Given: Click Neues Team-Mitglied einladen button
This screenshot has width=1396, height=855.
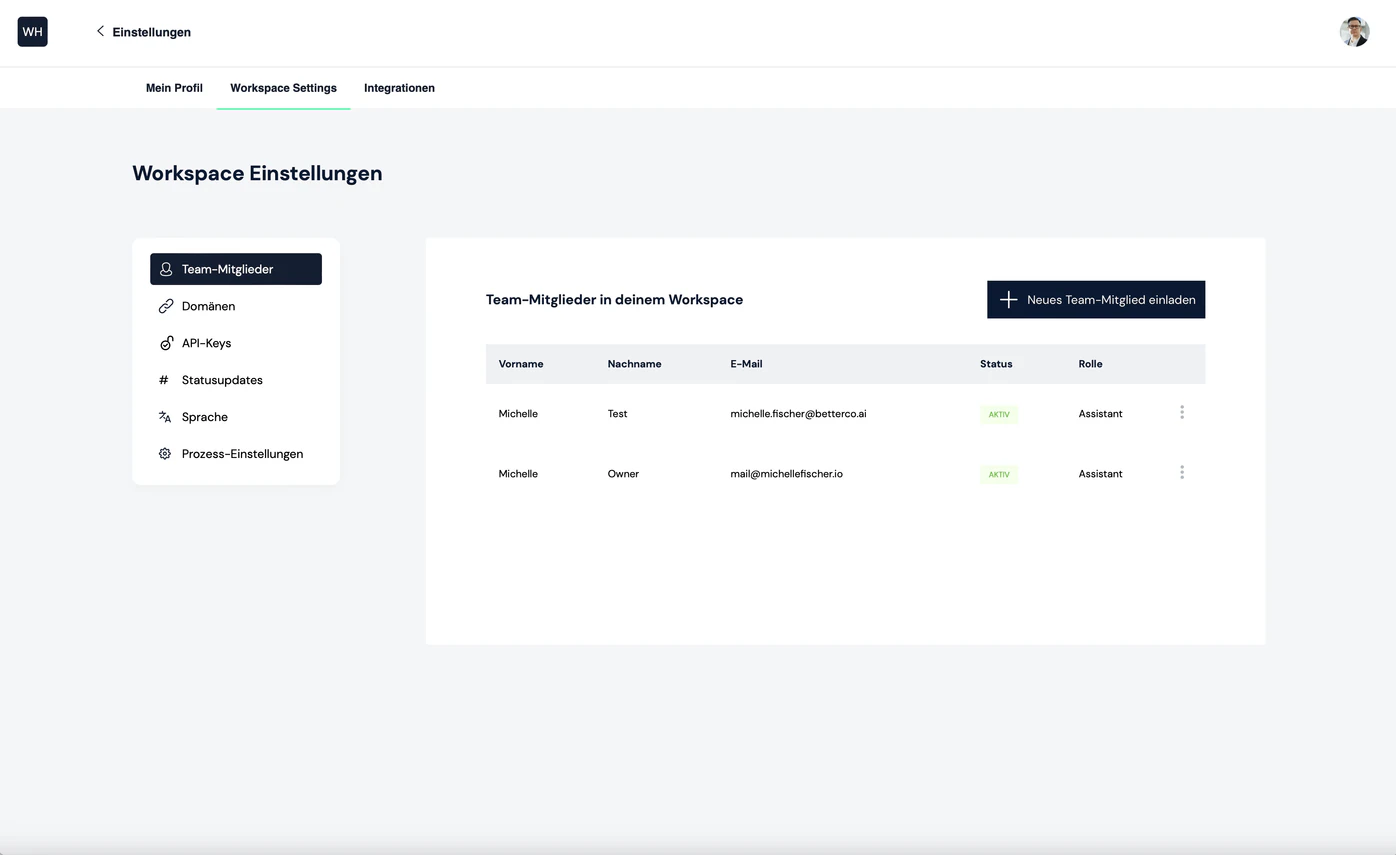Looking at the screenshot, I should click(x=1096, y=300).
